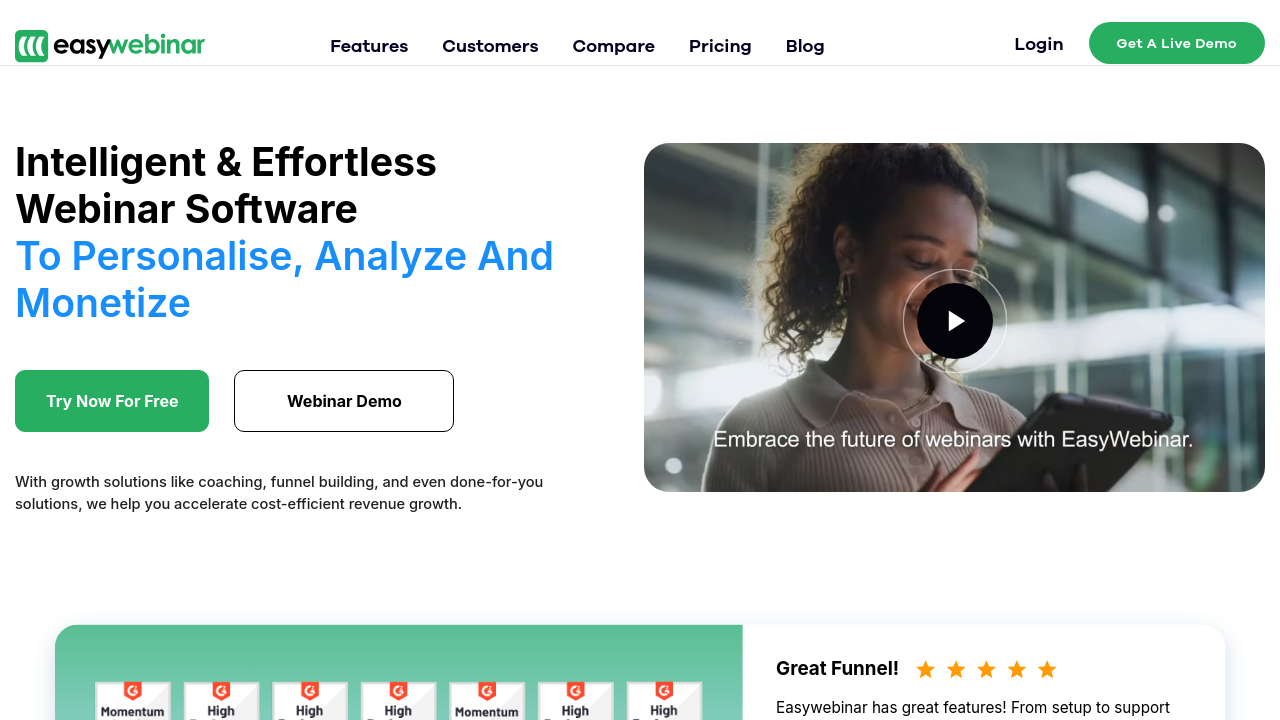Click the first star in the review rating
Viewport: 1280px width, 720px height.
click(926, 670)
